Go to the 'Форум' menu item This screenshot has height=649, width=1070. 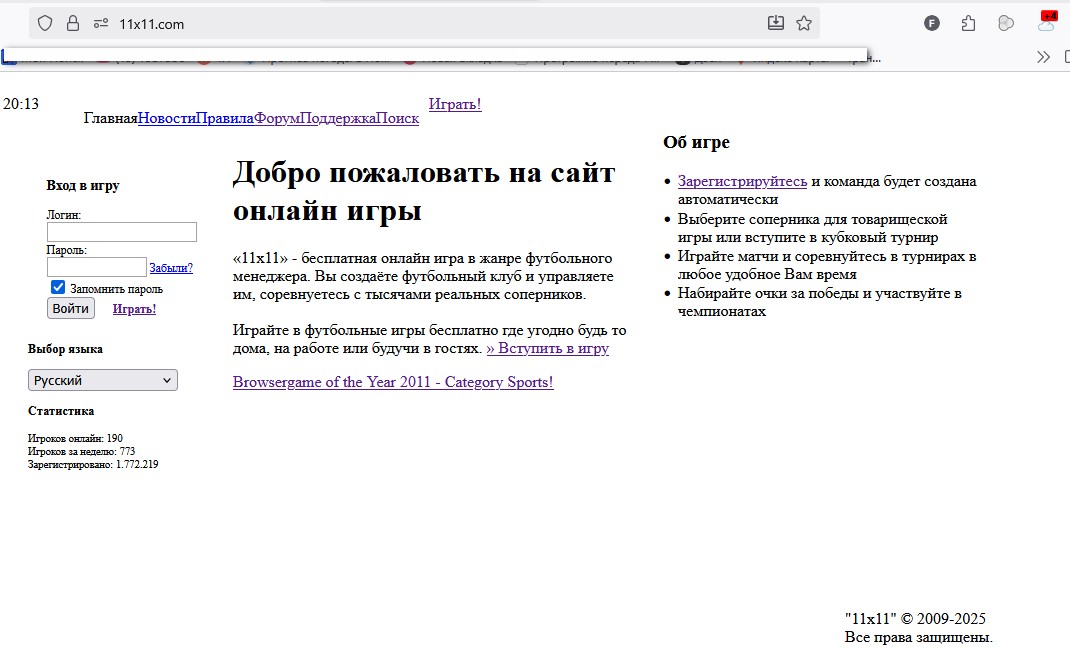[x=277, y=118]
